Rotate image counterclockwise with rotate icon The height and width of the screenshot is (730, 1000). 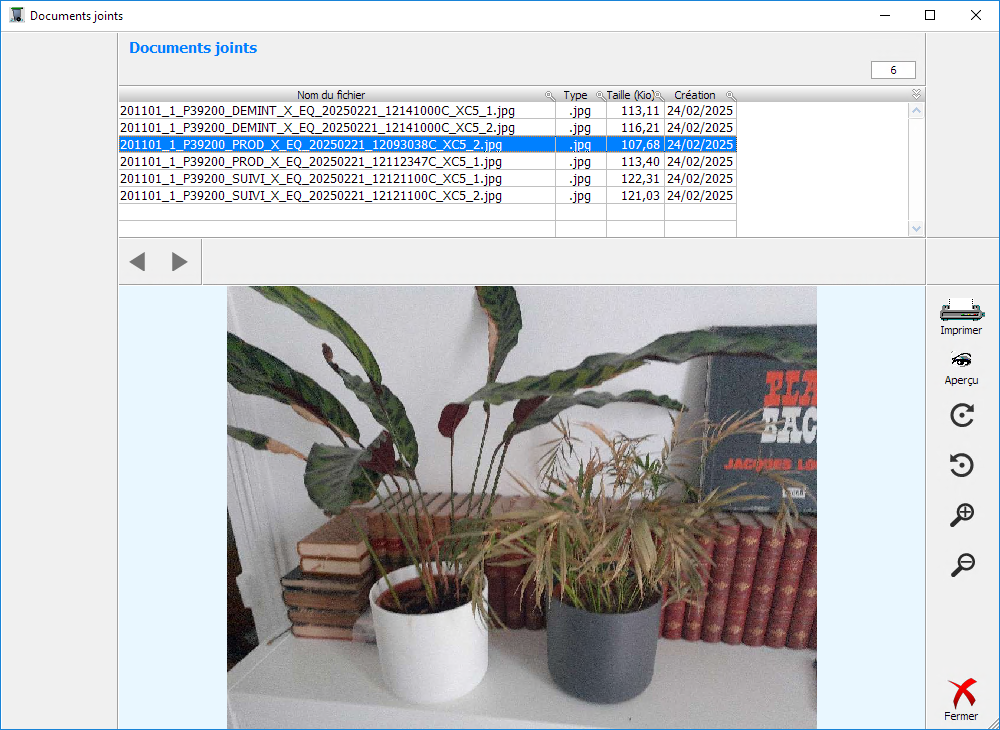[961, 465]
